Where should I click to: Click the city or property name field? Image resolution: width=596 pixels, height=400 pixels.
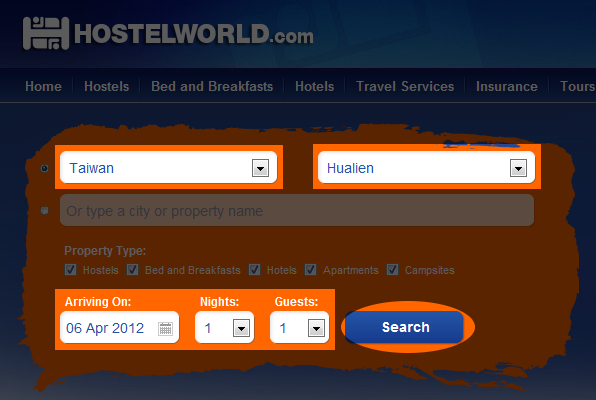pyautogui.click(x=297, y=210)
